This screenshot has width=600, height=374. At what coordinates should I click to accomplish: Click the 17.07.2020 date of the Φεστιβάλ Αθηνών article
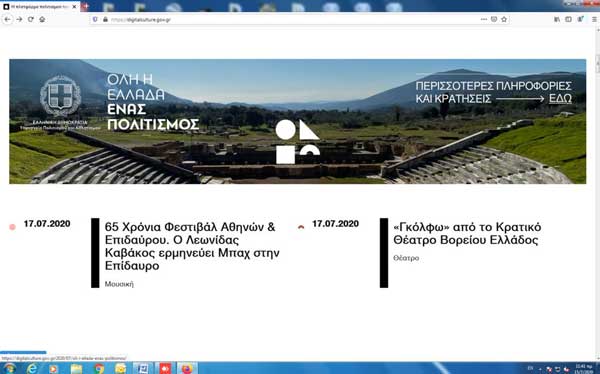47,224
